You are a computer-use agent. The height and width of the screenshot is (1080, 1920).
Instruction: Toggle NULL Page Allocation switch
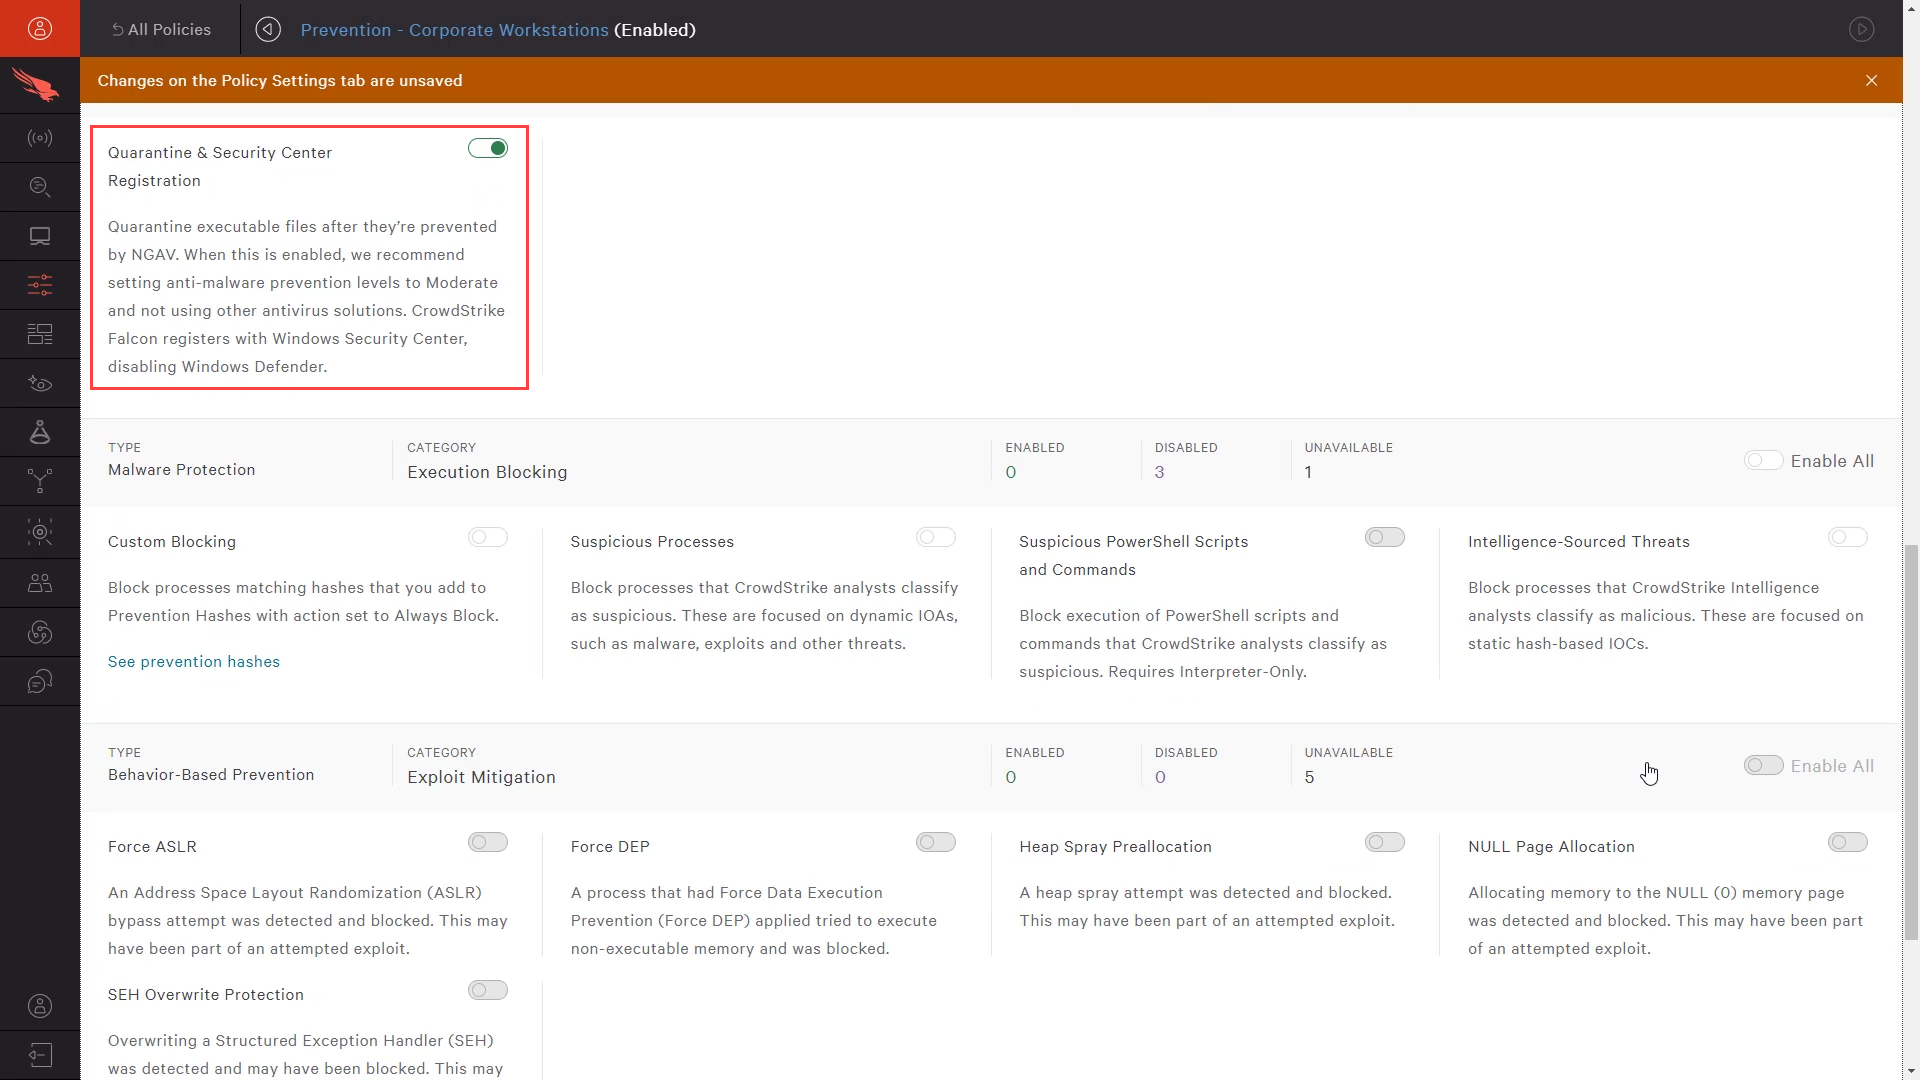[1848, 842]
